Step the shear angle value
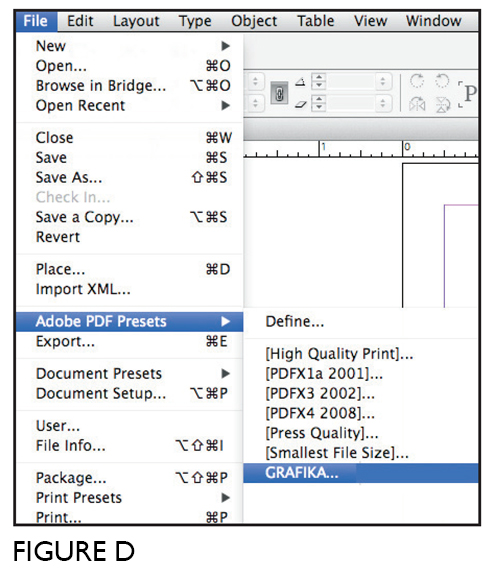Image resolution: width=500 pixels, height=576 pixels. [319, 103]
